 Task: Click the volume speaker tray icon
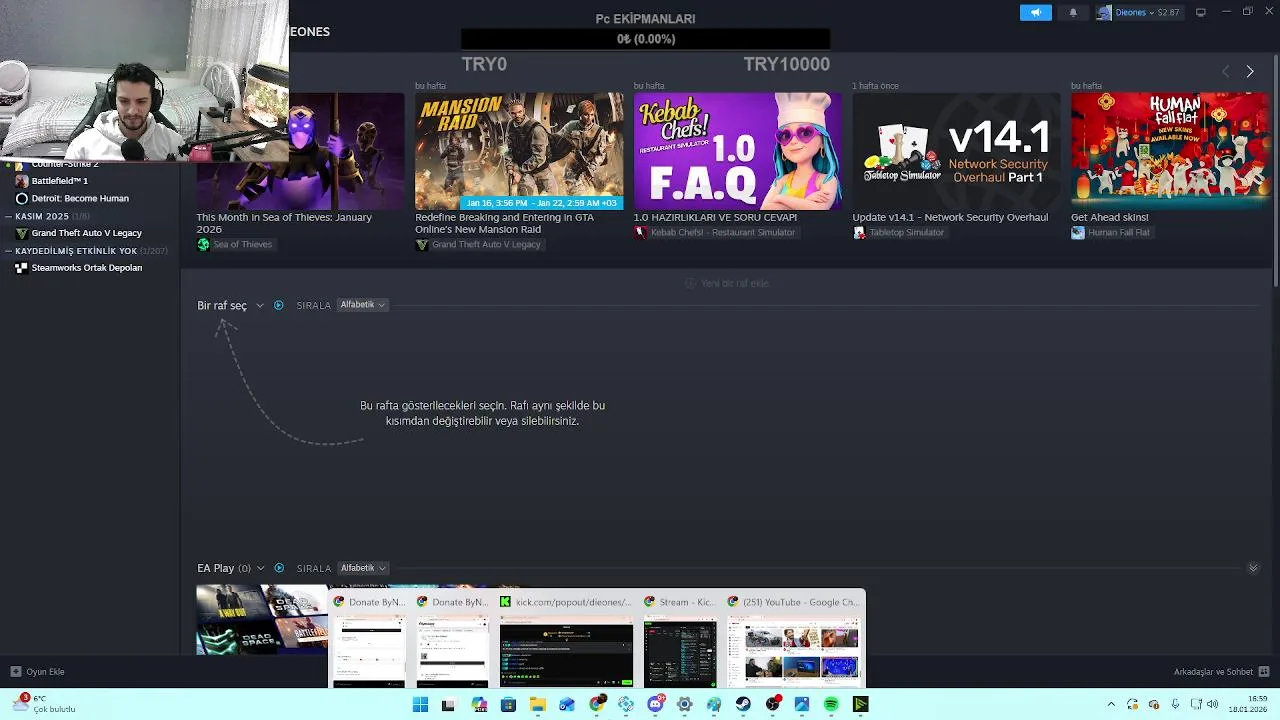(x=1212, y=705)
